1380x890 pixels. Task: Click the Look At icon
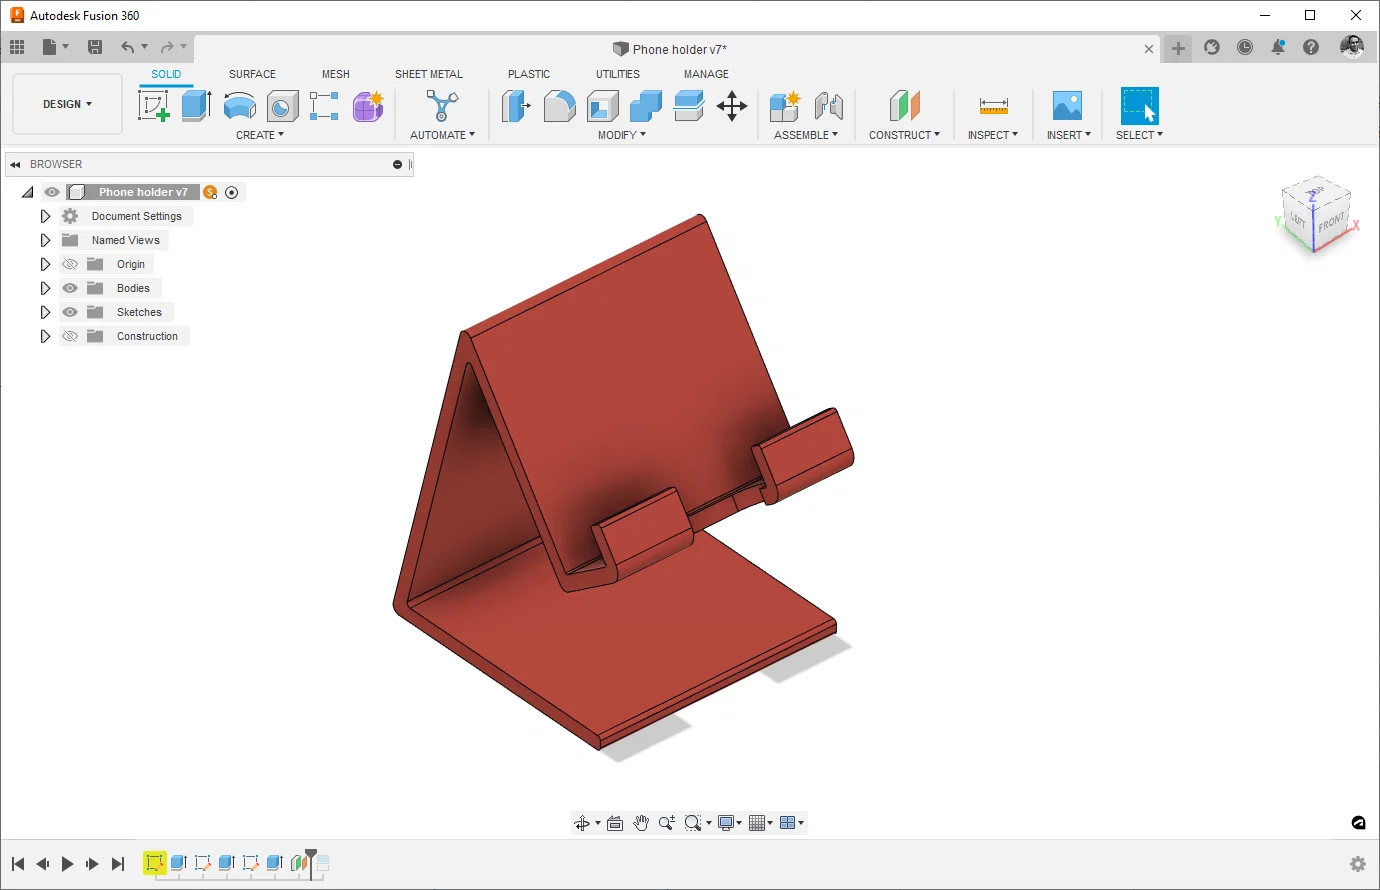click(615, 823)
